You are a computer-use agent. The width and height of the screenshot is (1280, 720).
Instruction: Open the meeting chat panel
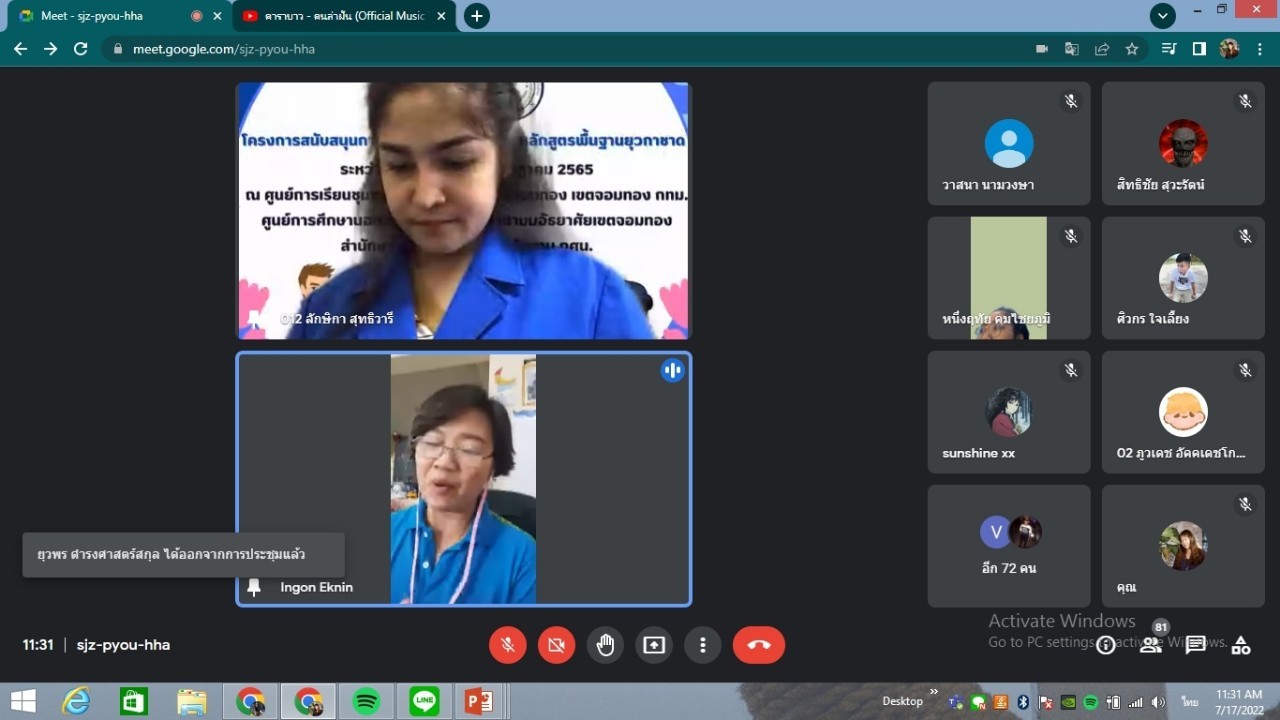(1195, 646)
